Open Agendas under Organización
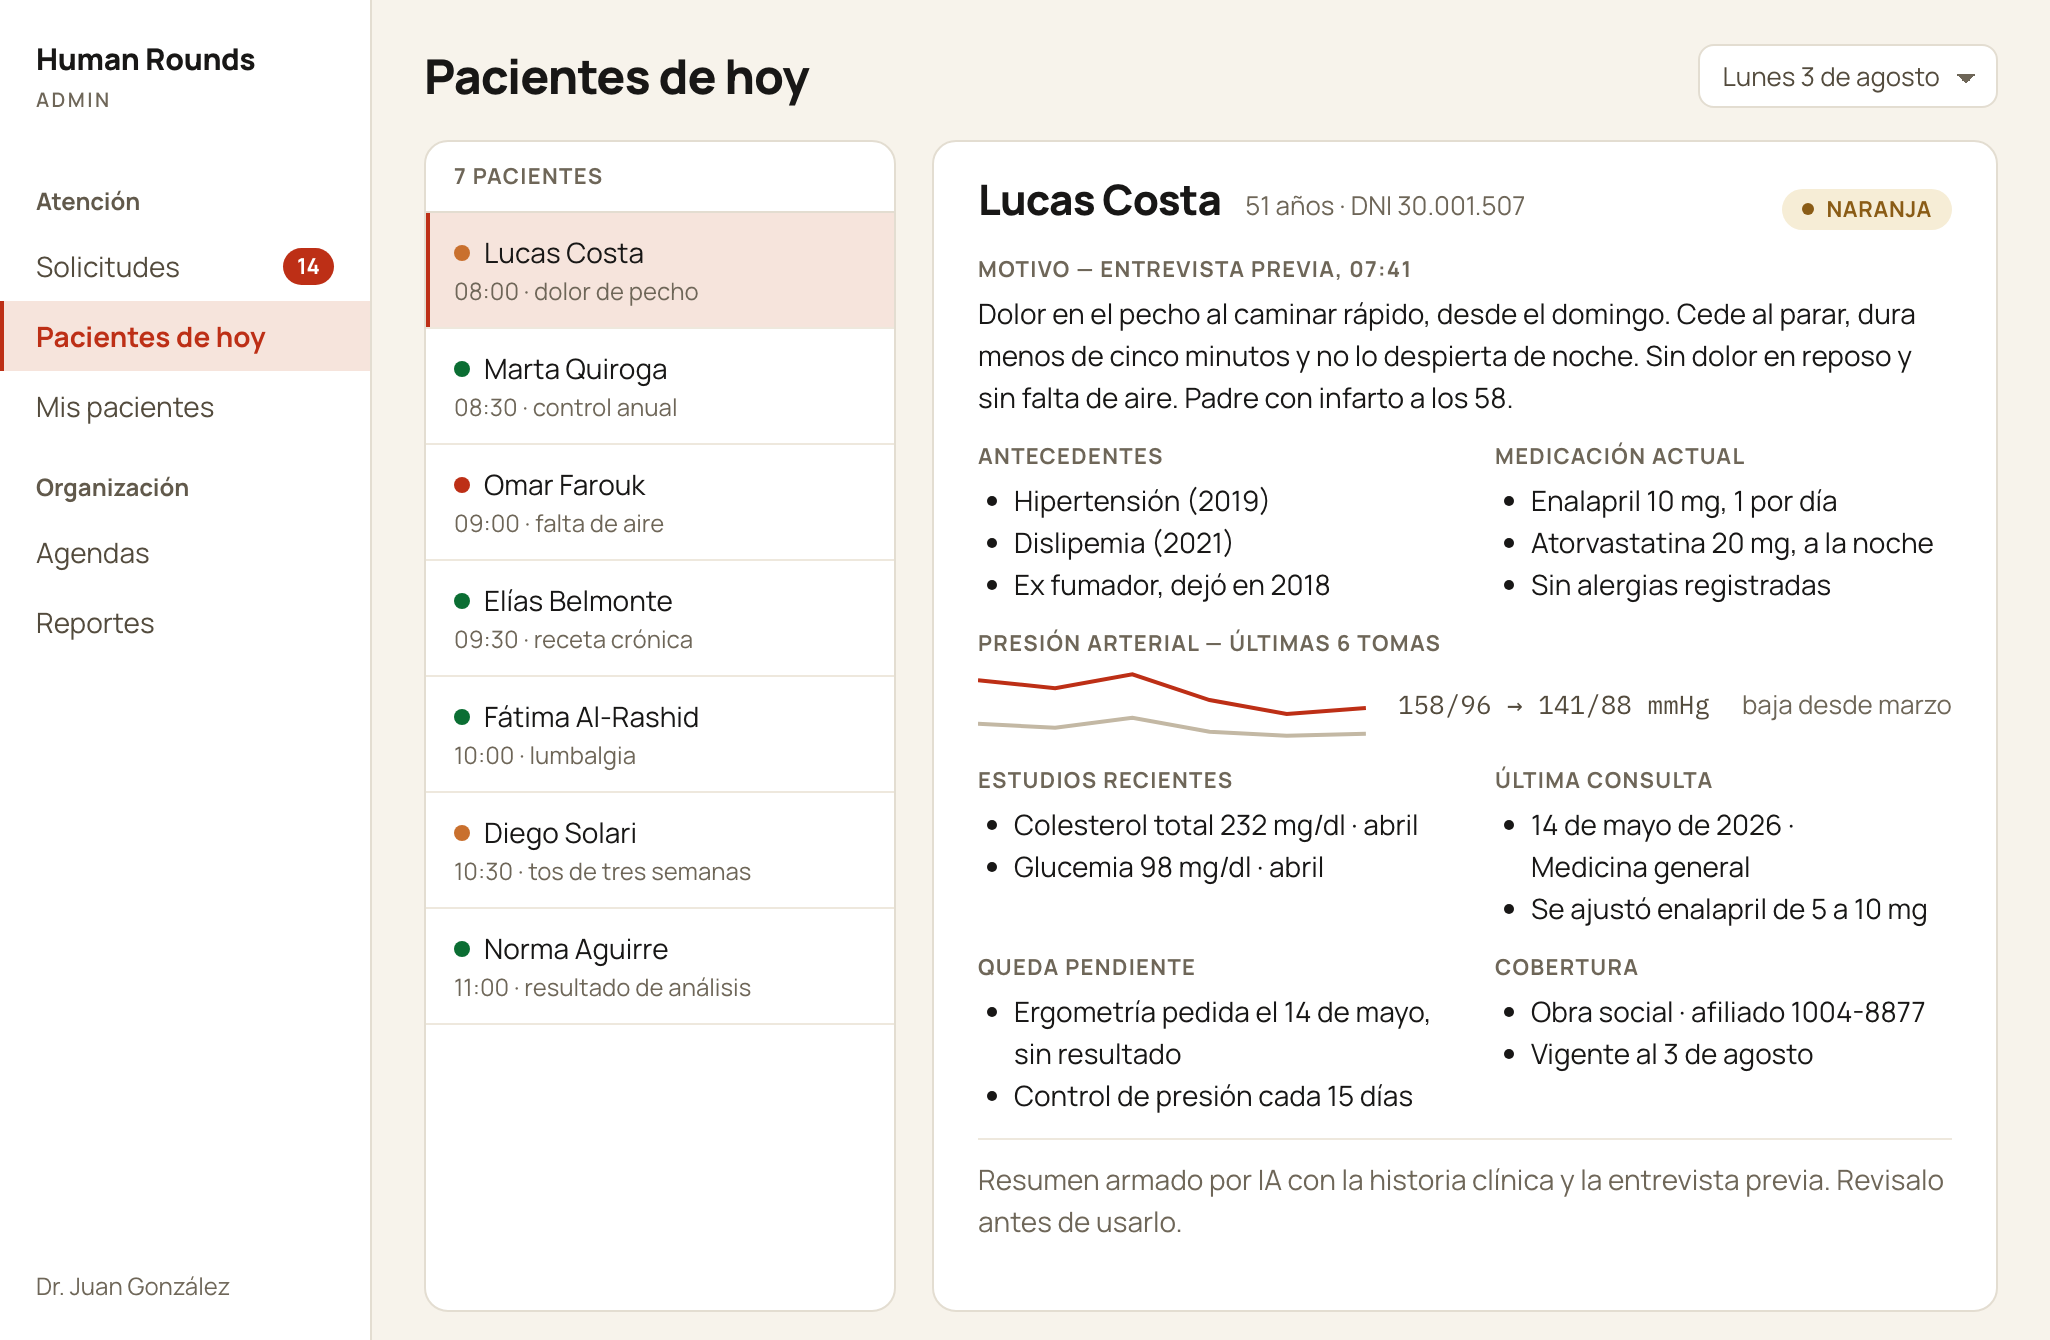The width and height of the screenshot is (2050, 1340). click(185, 553)
